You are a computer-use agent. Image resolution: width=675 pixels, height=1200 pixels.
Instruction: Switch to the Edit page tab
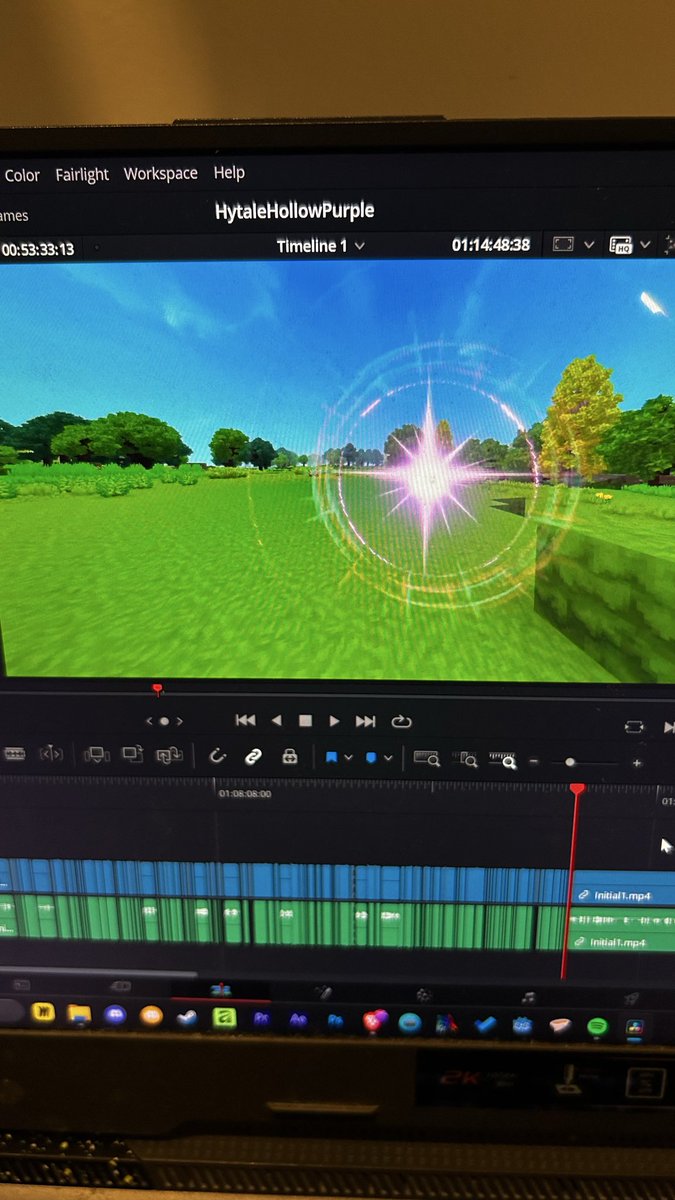[220, 990]
